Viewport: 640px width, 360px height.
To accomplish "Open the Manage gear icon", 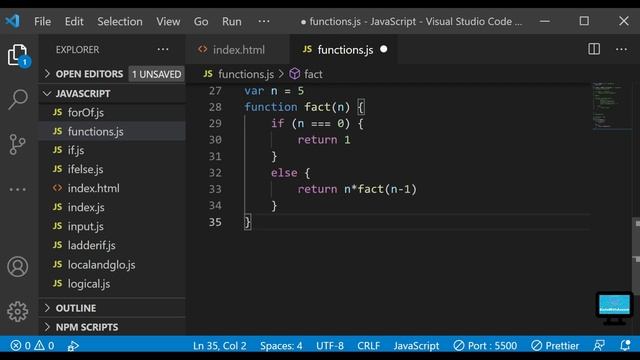I will 18,311.
